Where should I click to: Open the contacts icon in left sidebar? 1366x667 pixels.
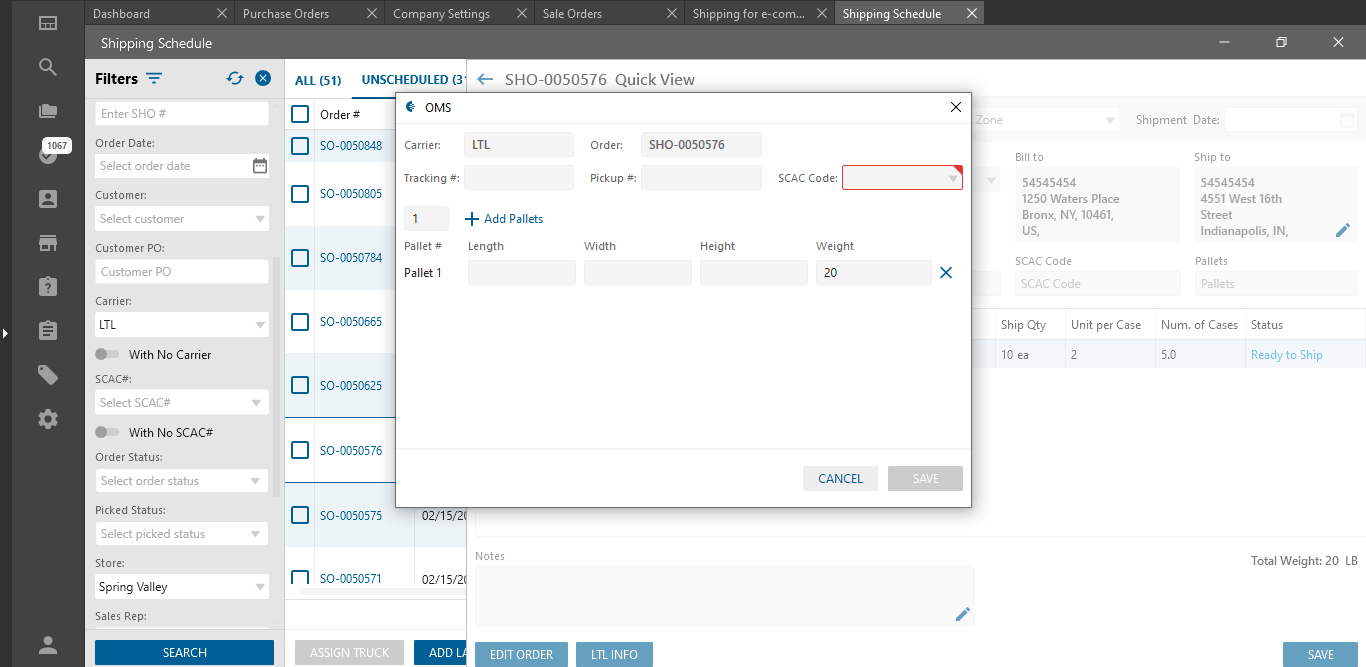pyautogui.click(x=47, y=199)
